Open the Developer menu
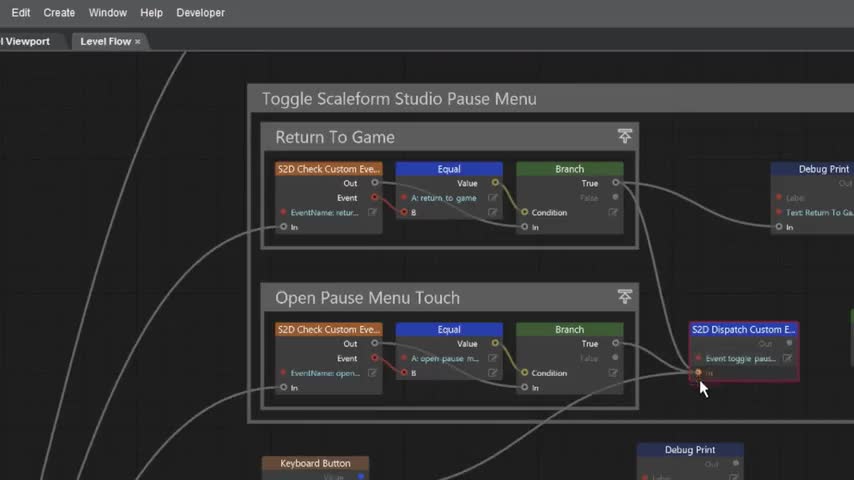Viewport: 854px width, 480px height. (200, 13)
